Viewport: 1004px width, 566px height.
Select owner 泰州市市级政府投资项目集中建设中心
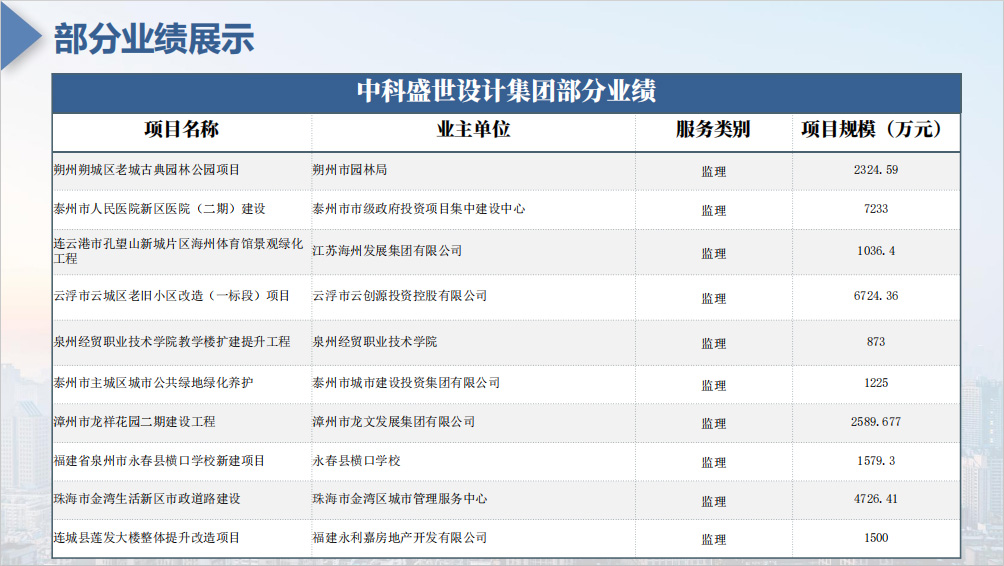(418, 209)
